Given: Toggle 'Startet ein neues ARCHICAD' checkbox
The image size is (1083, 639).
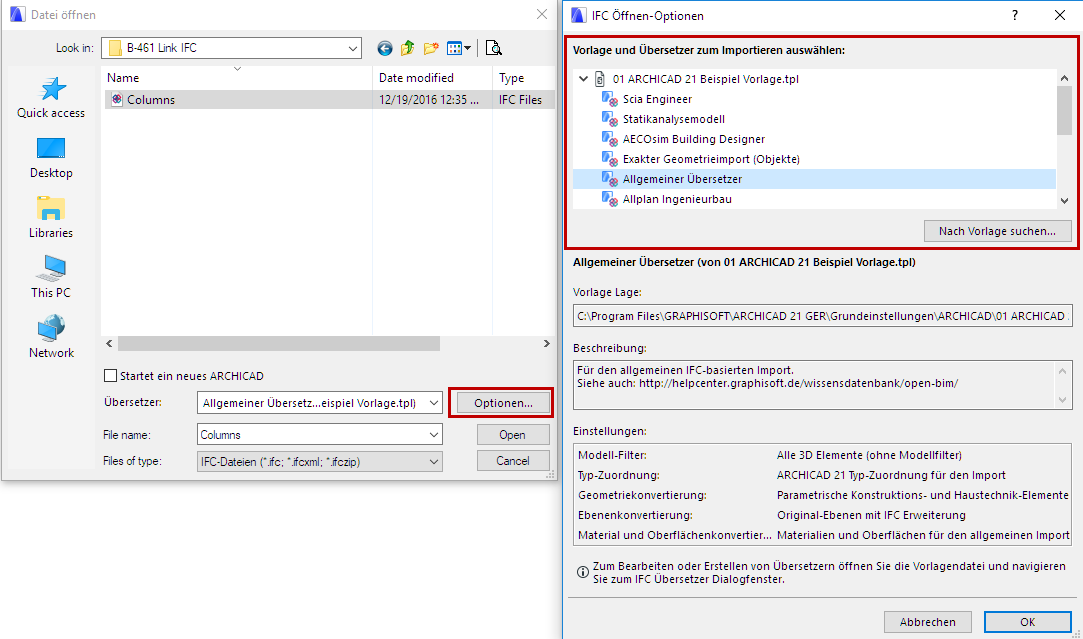Looking at the screenshot, I should click(x=110, y=376).
